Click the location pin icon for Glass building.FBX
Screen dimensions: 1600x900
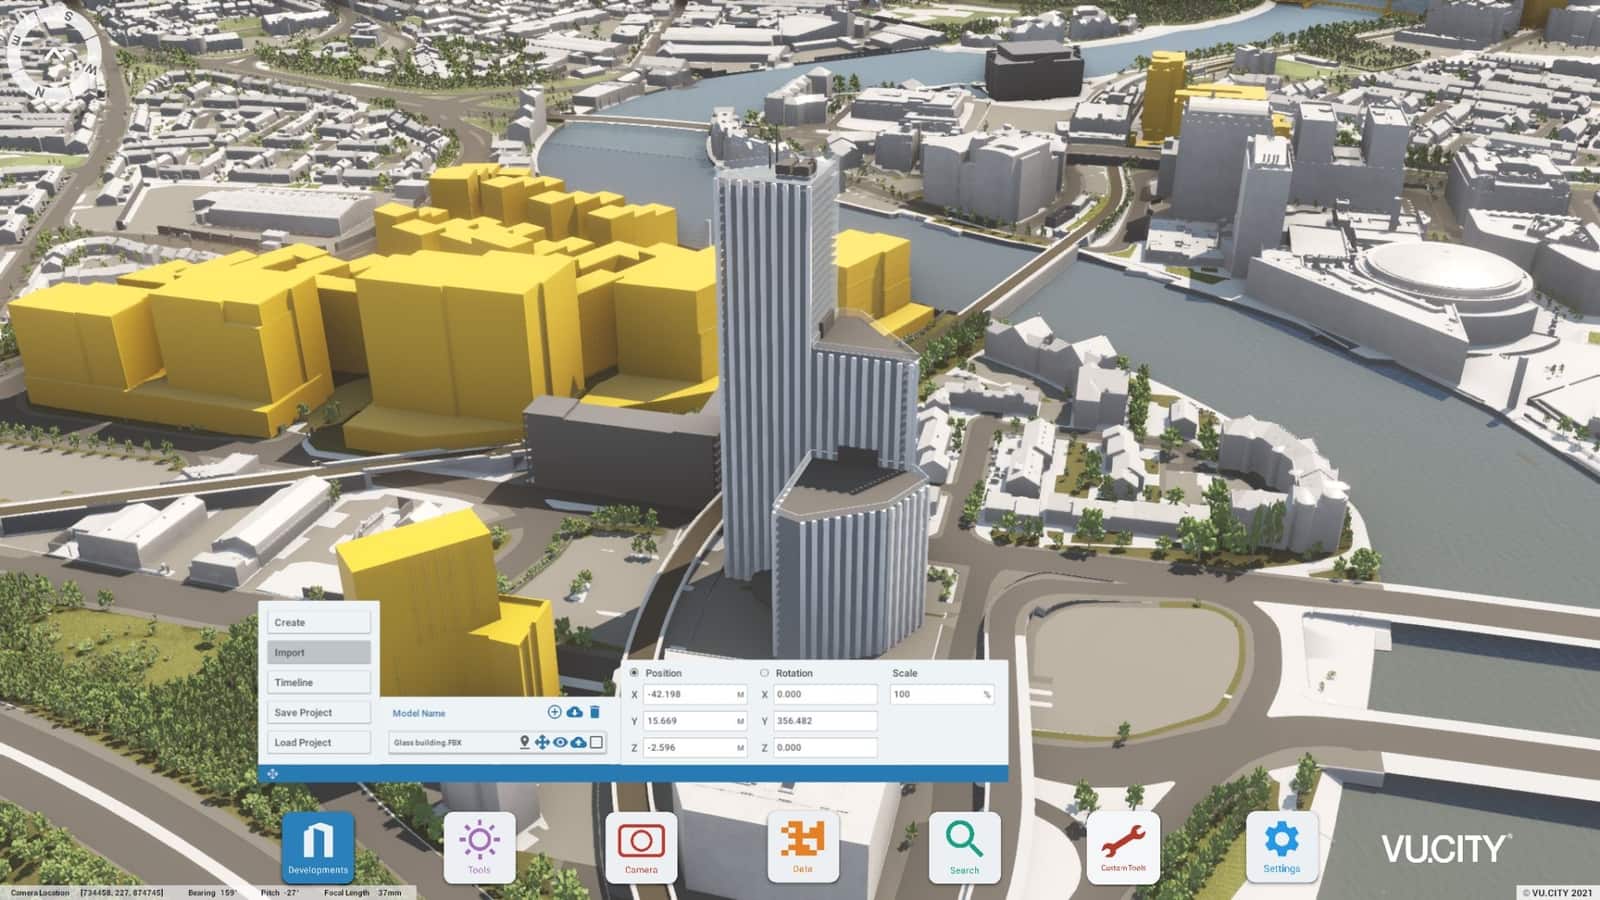pos(524,741)
